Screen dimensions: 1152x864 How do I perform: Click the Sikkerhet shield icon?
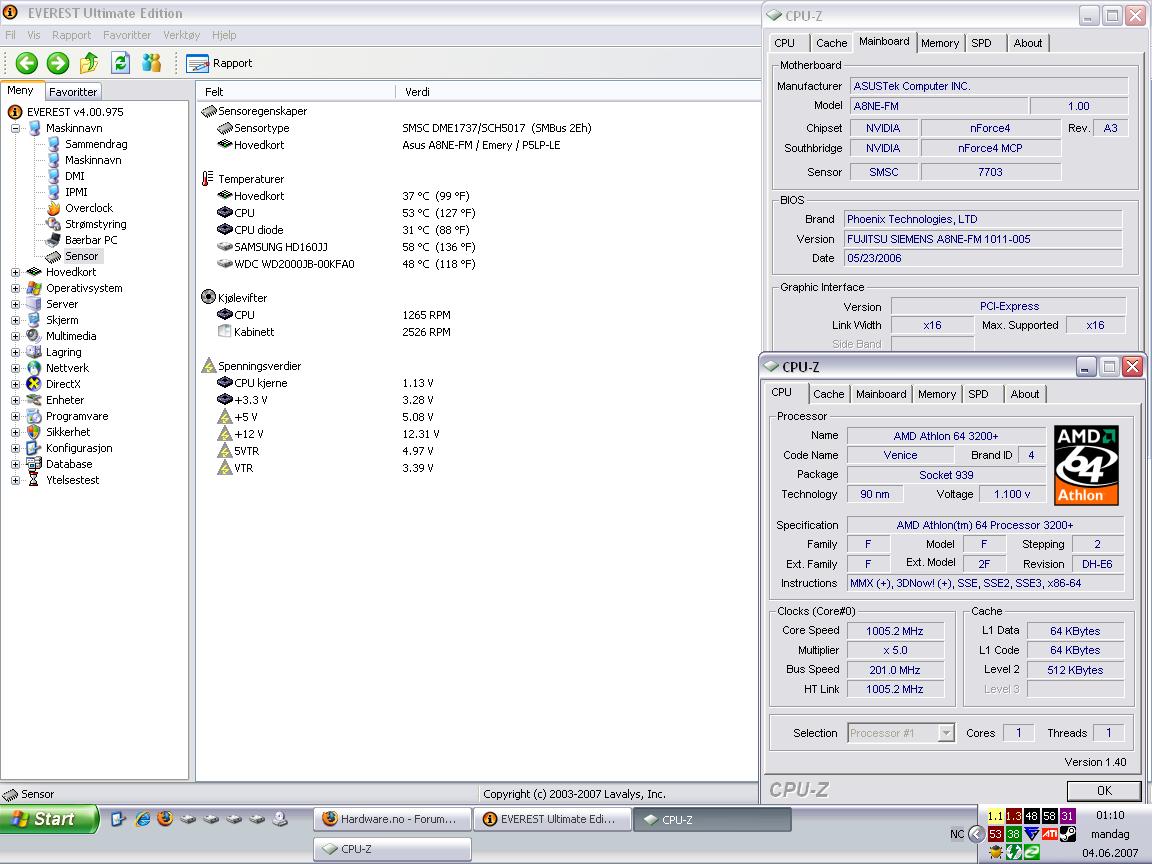coord(34,432)
